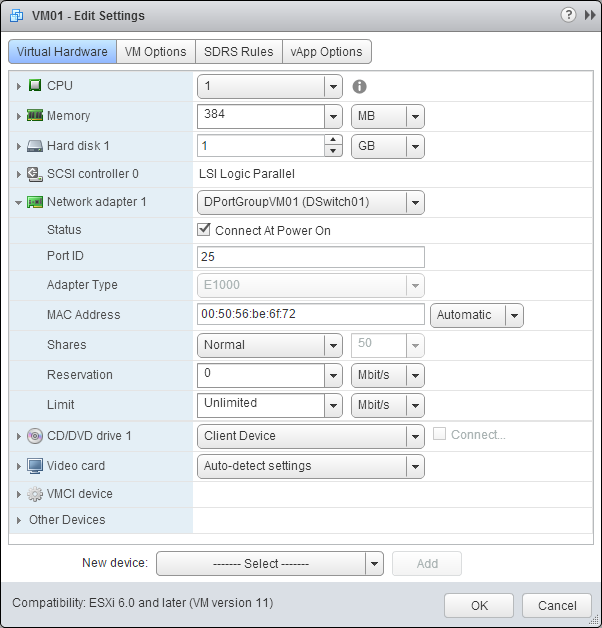Screen dimensions: 602x628
Task: Click the SCSI controller 0 icon
Action: pos(35,174)
